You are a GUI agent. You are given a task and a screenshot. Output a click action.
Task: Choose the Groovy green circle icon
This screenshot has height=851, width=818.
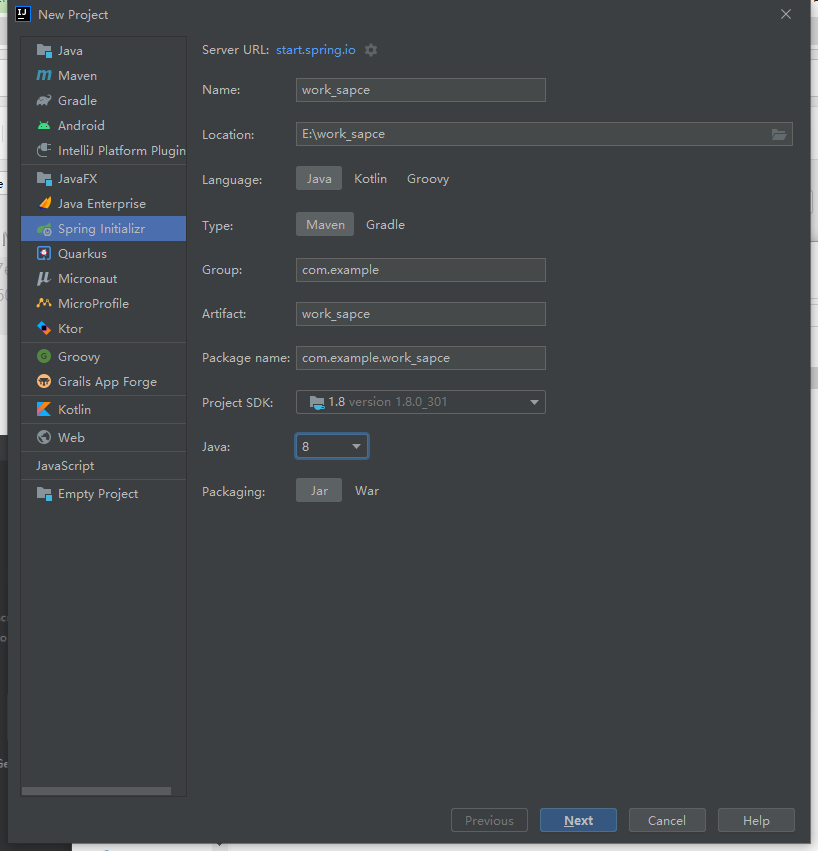44,357
